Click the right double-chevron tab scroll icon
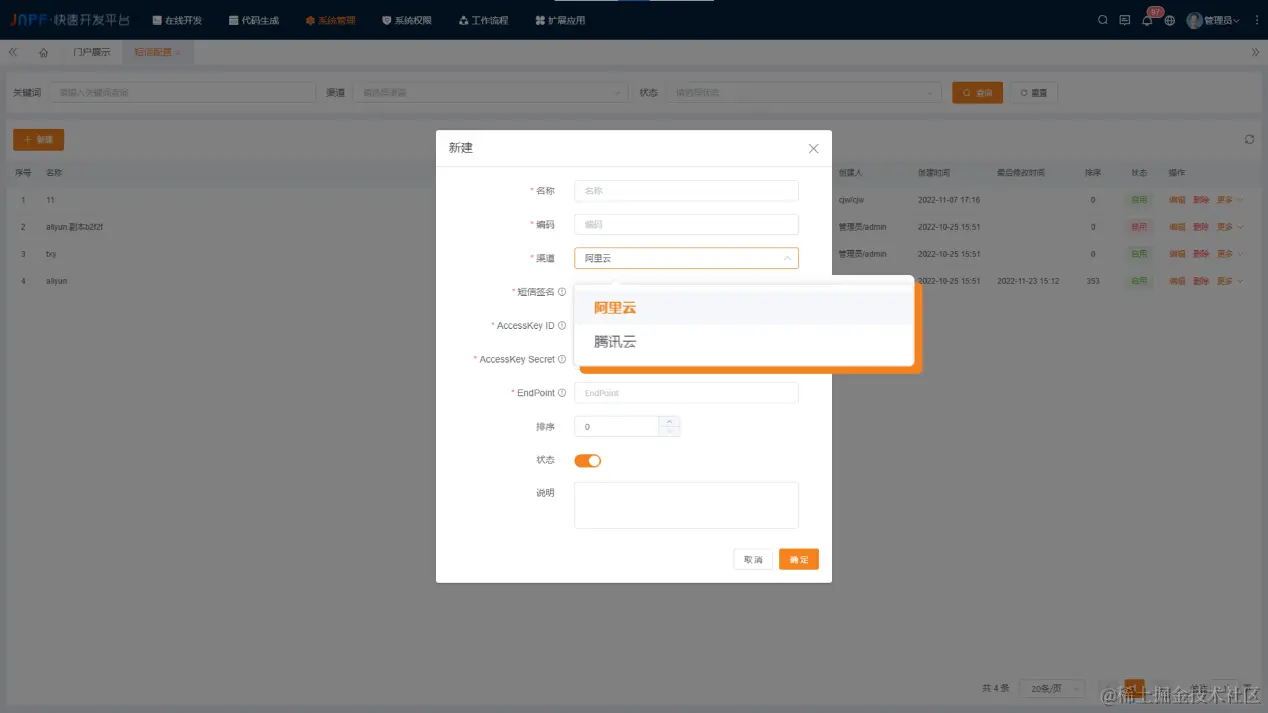The width and height of the screenshot is (1268, 713). [x=1255, y=52]
